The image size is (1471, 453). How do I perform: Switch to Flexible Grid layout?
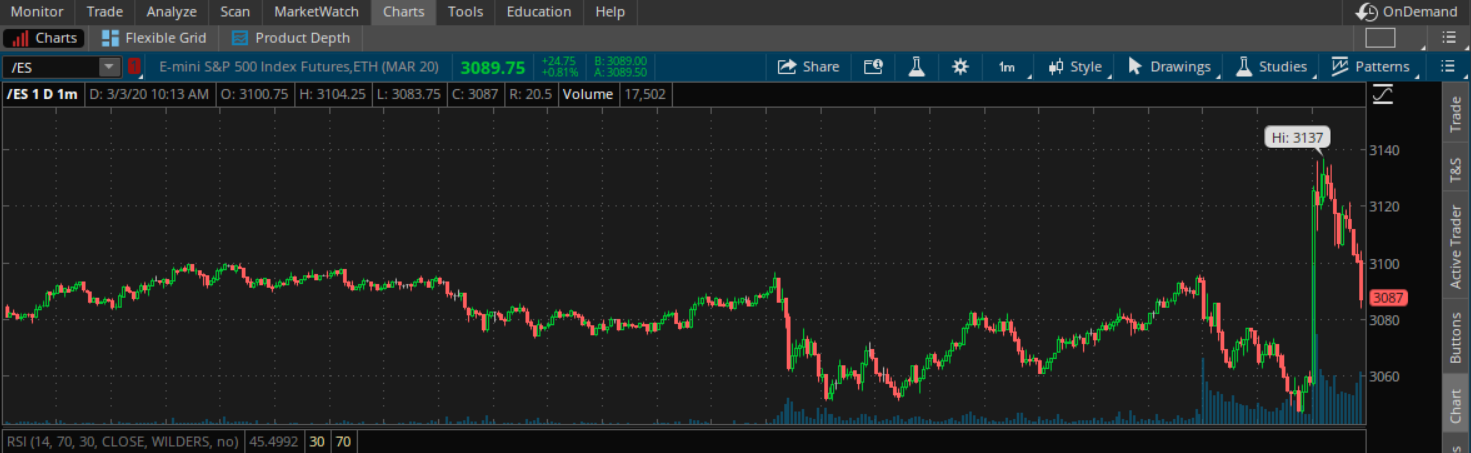[154, 38]
